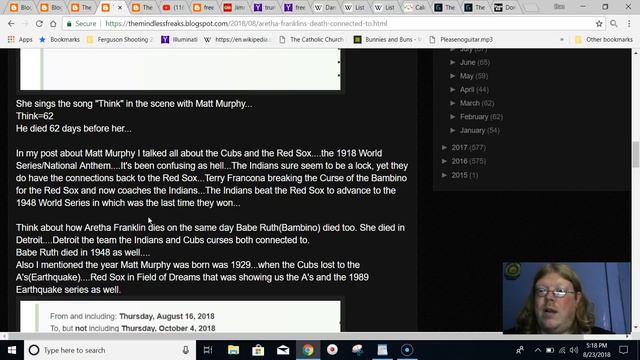
Task: Open the People icon in system tray
Action: [520, 350]
